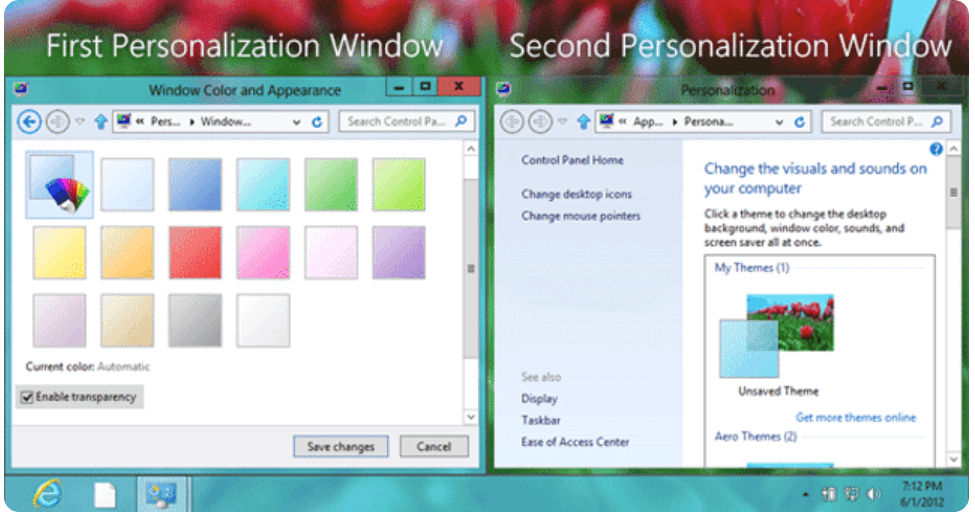Refresh the Window Color address bar
Image resolution: width=975 pixels, height=512 pixels.
317,122
